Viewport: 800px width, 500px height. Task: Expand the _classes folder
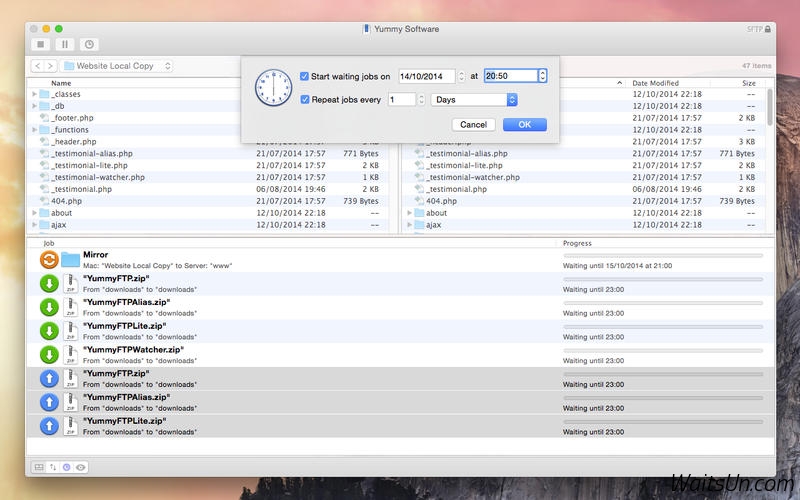(35, 94)
